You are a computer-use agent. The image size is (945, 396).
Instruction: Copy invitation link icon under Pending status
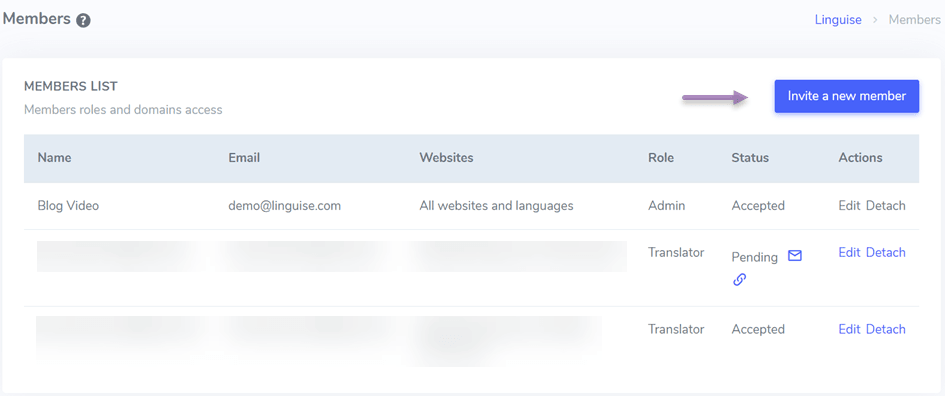[x=739, y=280]
